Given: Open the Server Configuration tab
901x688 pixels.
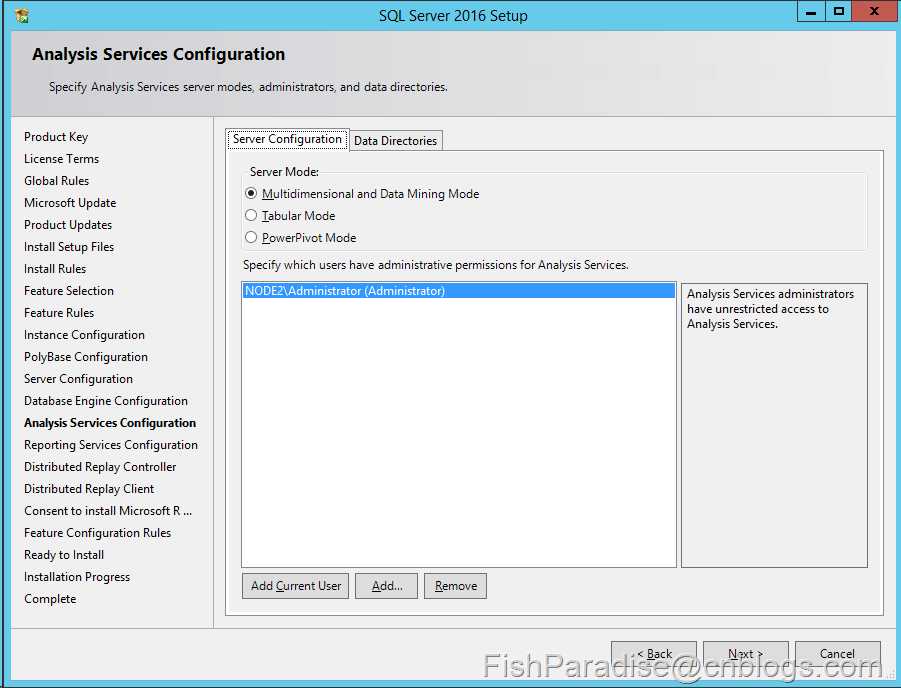Looking at the screenshot, I should click(x=287, y=139).
